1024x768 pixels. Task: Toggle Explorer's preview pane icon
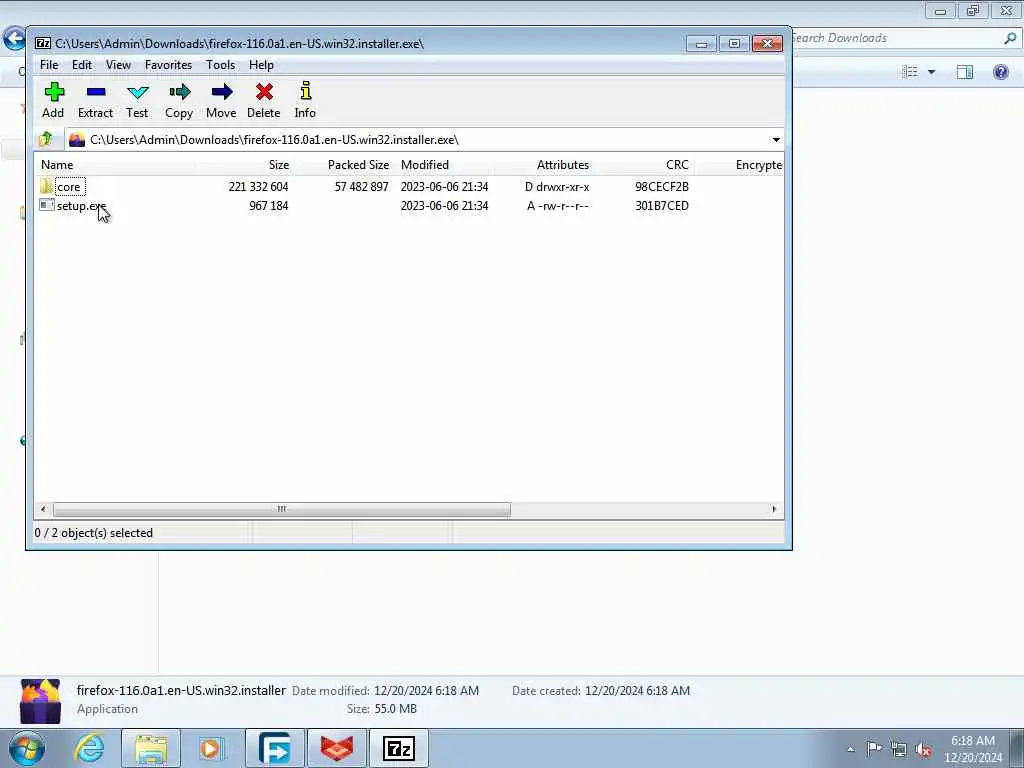point(965,72)
